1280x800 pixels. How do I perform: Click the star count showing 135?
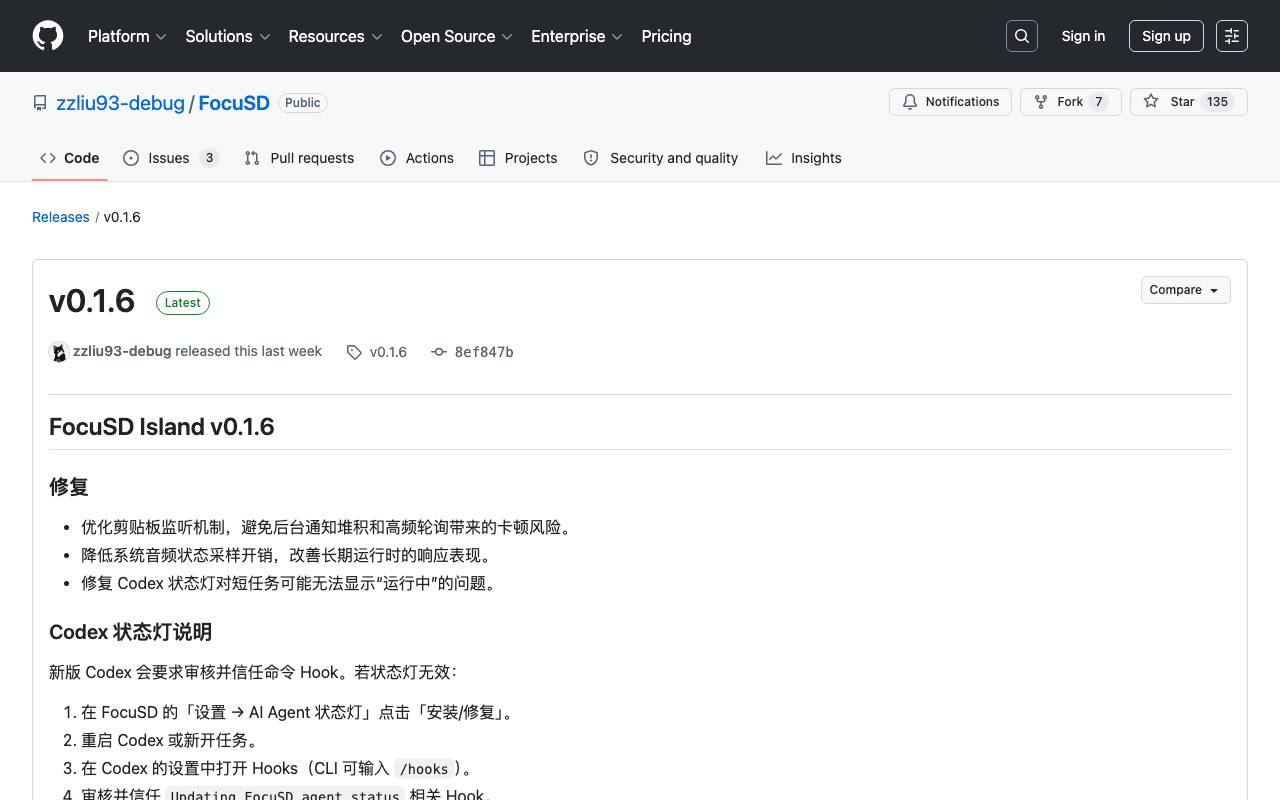coord(1217,102)
